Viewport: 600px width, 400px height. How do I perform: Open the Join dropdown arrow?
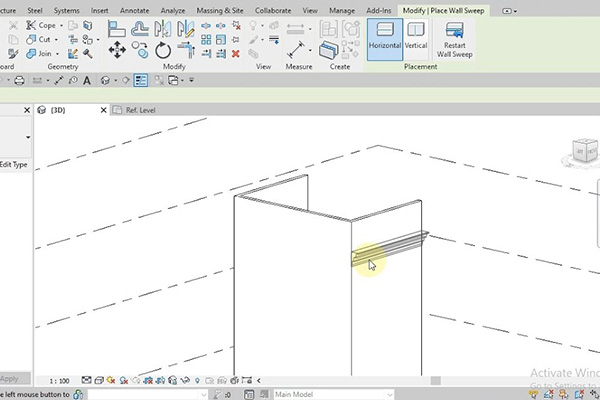pyautogui.click(x=57, y=54)
